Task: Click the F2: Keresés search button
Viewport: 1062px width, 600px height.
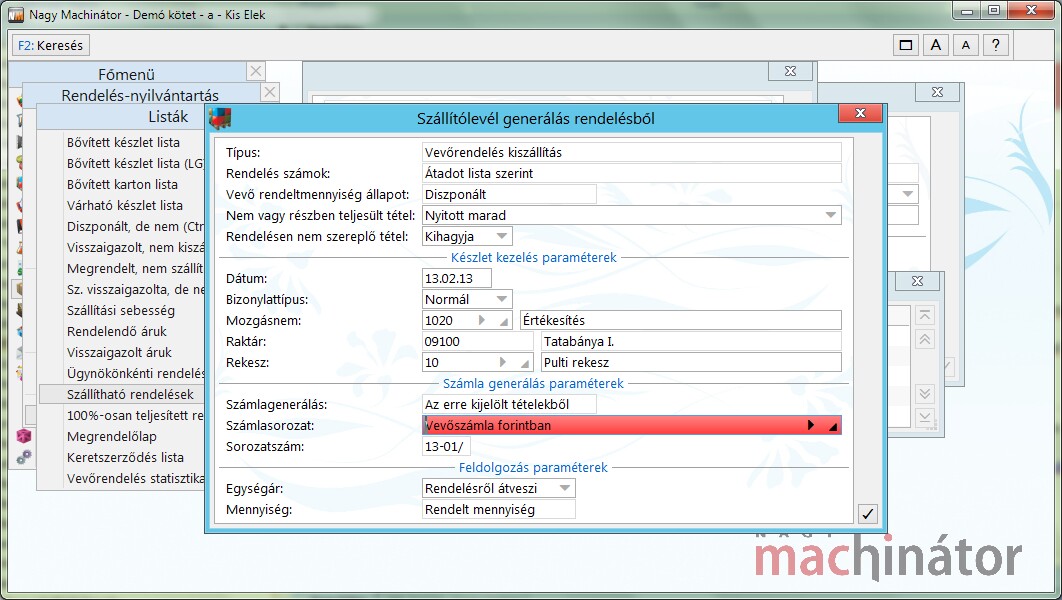Action: pyautogui.click(x=51, y=45)
